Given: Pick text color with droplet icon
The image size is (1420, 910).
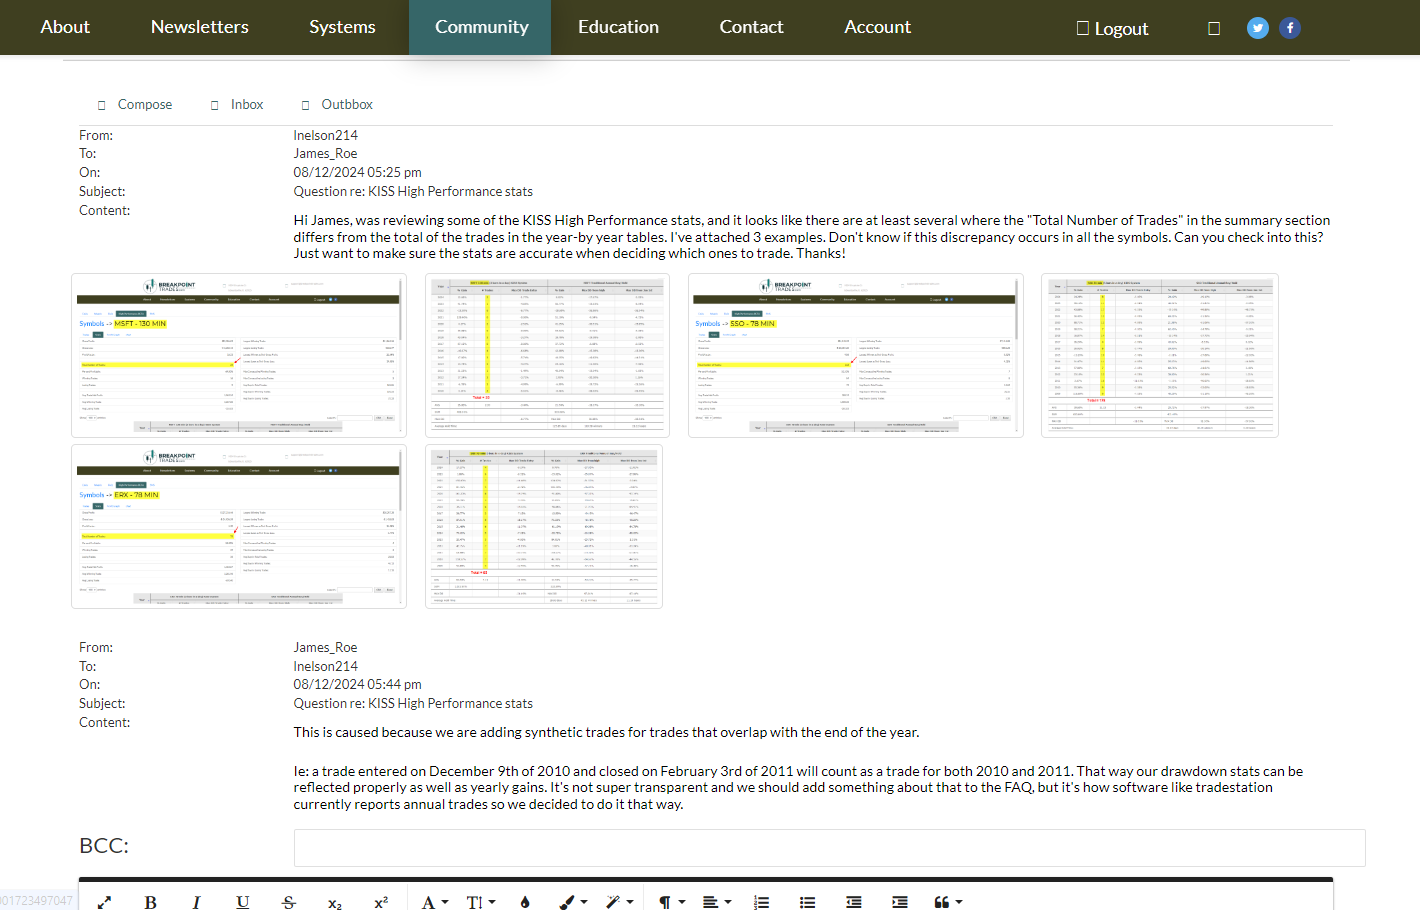Looking at the screenshot, I should click(x=525, y=902).
